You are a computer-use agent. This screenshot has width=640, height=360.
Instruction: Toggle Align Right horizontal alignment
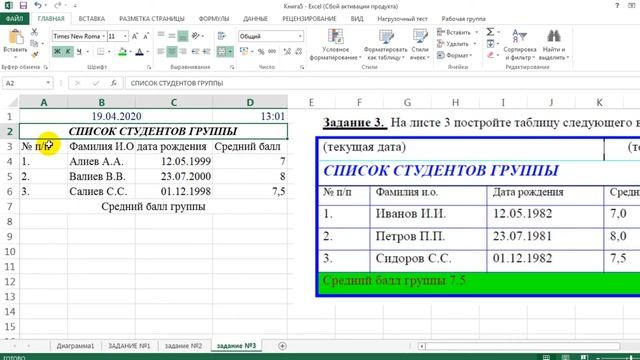pos(183,51)
